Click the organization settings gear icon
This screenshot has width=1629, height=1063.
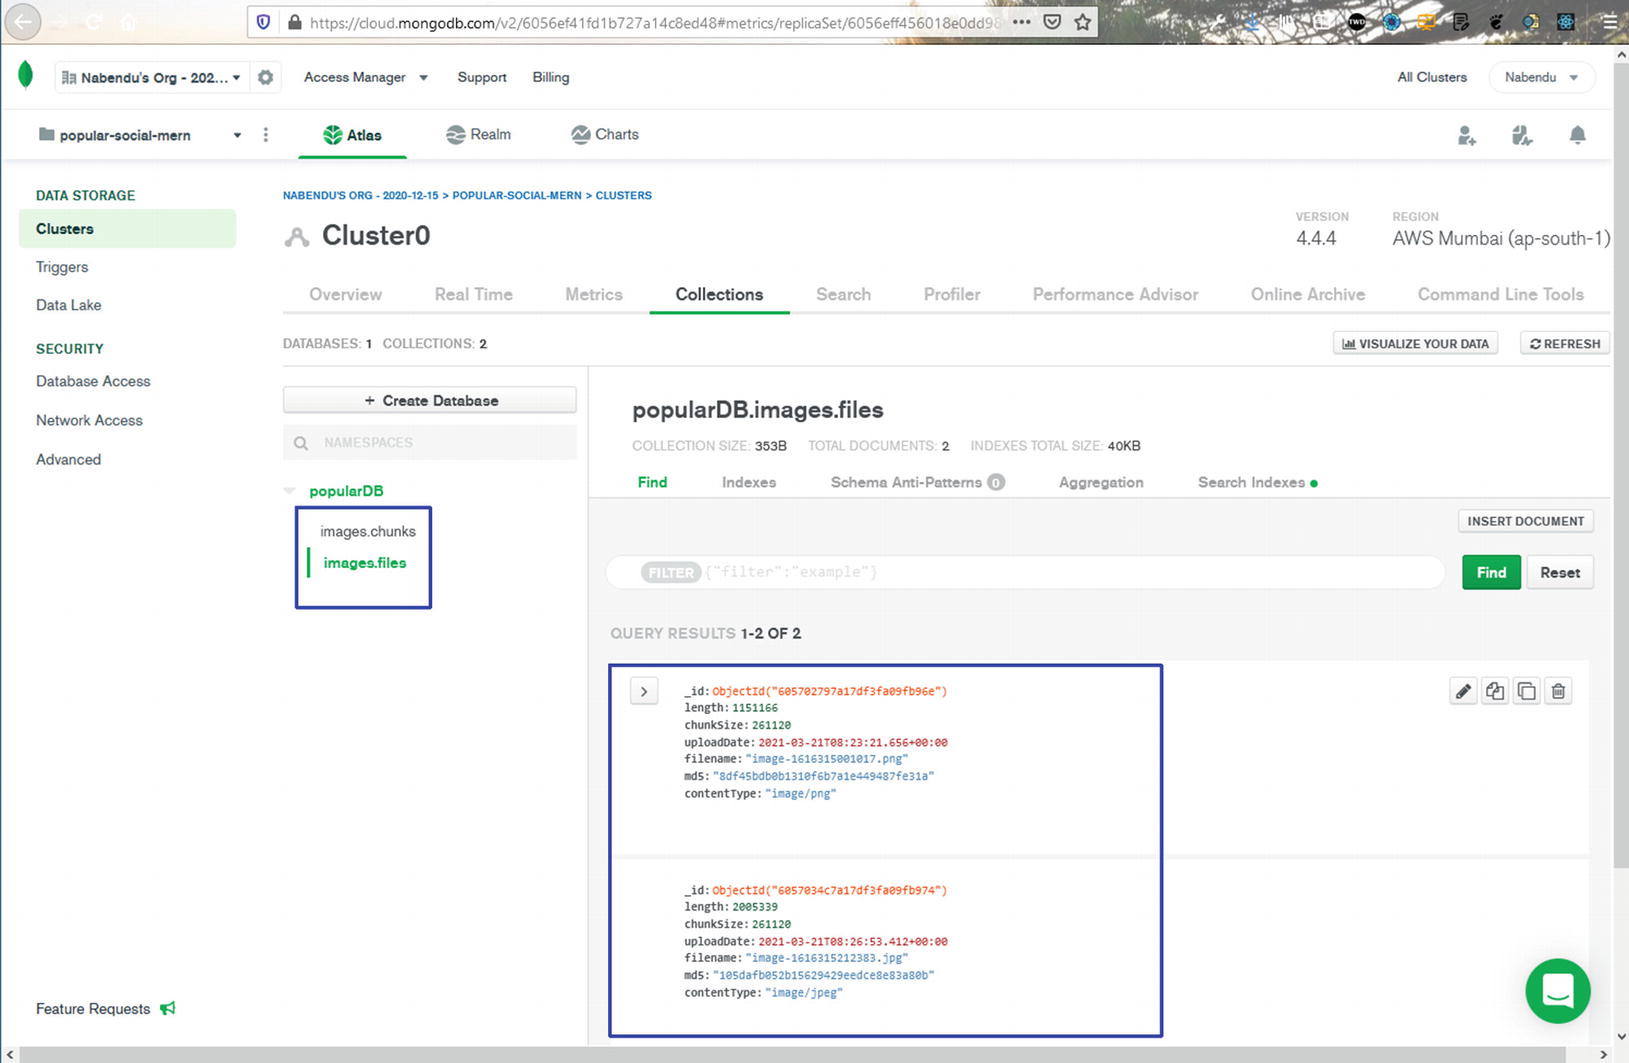point(265,77)
